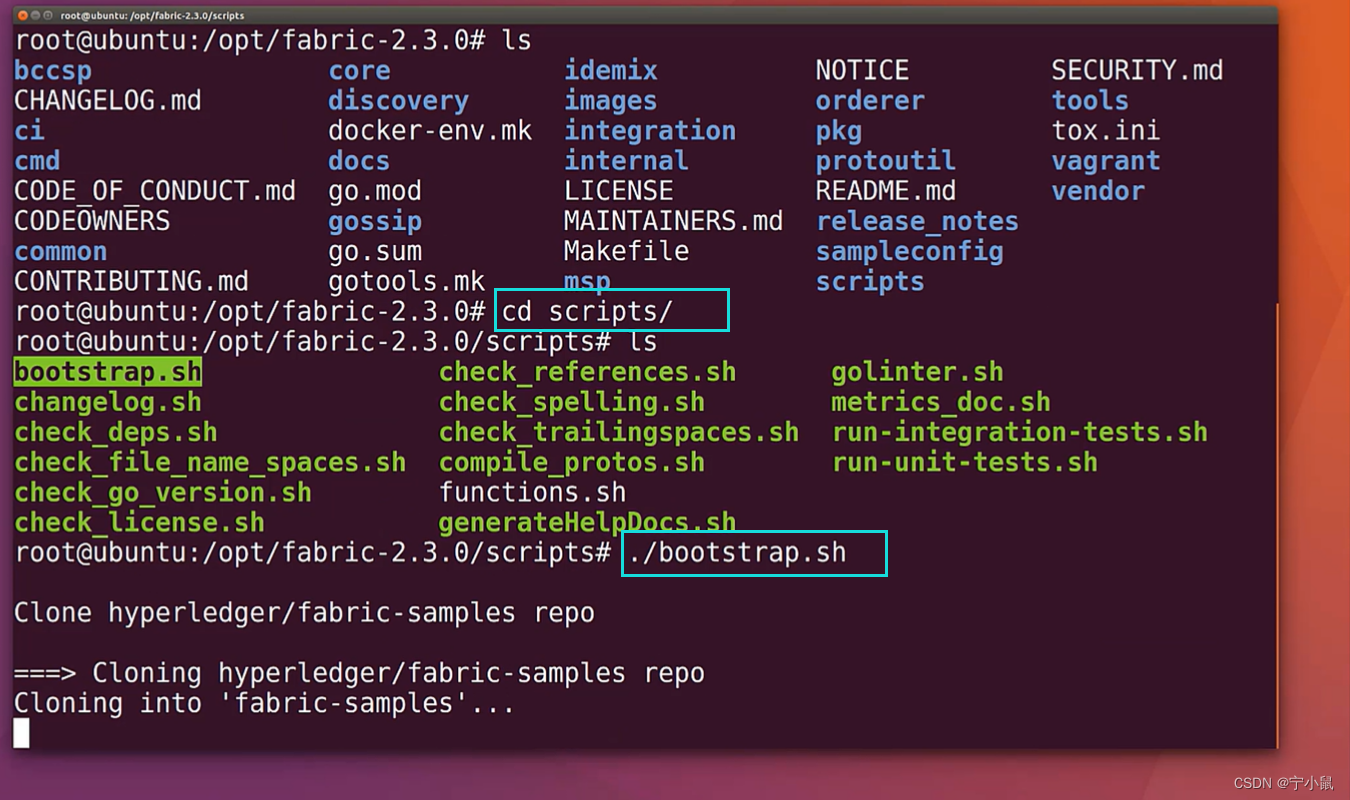The width and height of the screenshot is (1350, 800).
Task: Select the check_go_version.sh file name
Action: click(x=163, y=493)
